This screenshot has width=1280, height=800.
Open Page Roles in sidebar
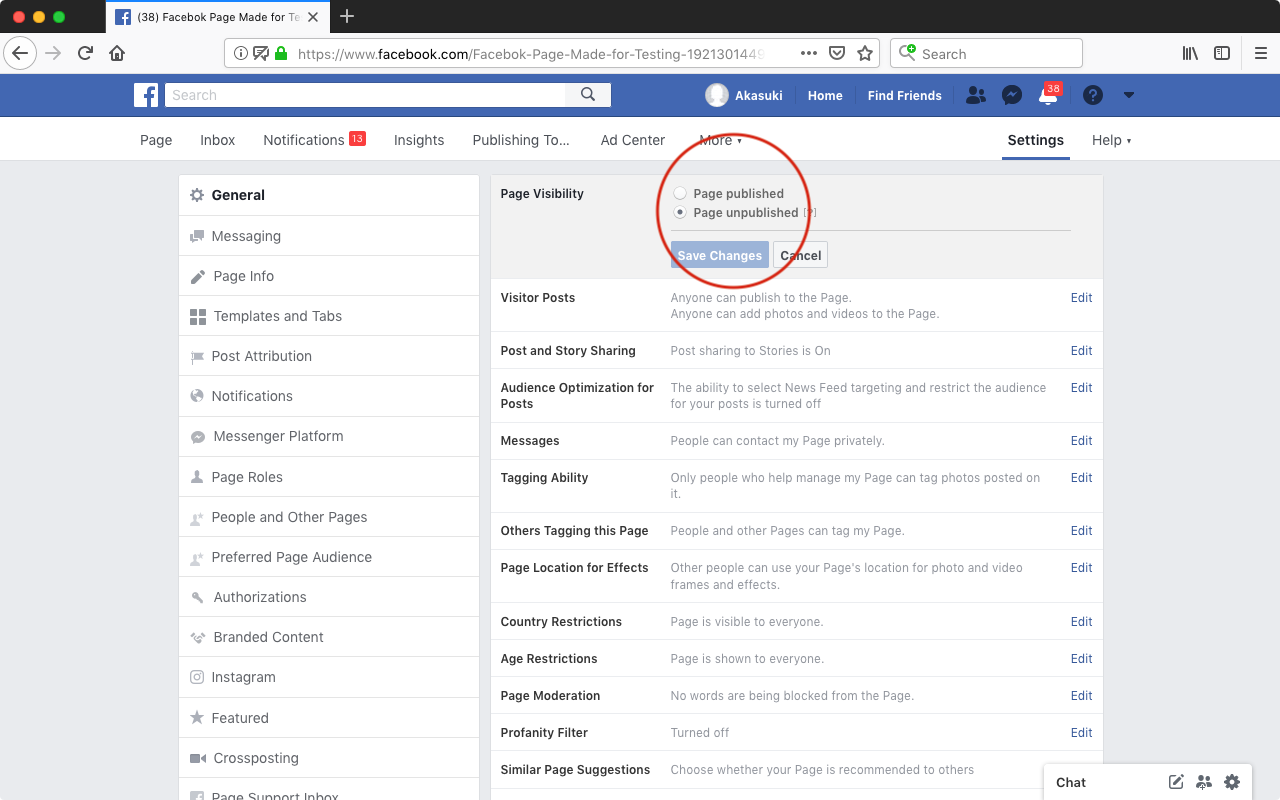329,477
